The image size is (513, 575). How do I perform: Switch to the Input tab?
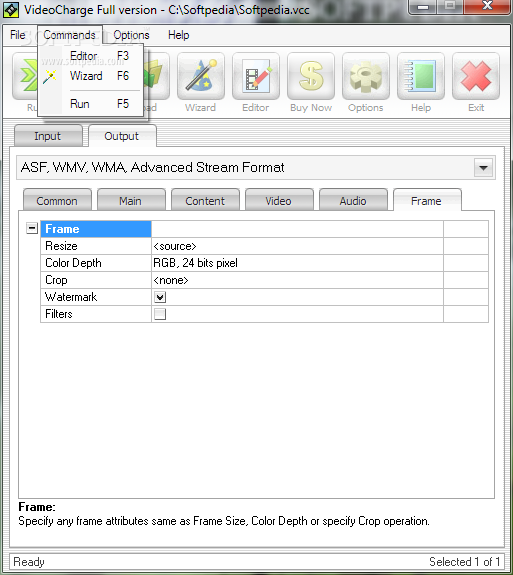(48, 136)
